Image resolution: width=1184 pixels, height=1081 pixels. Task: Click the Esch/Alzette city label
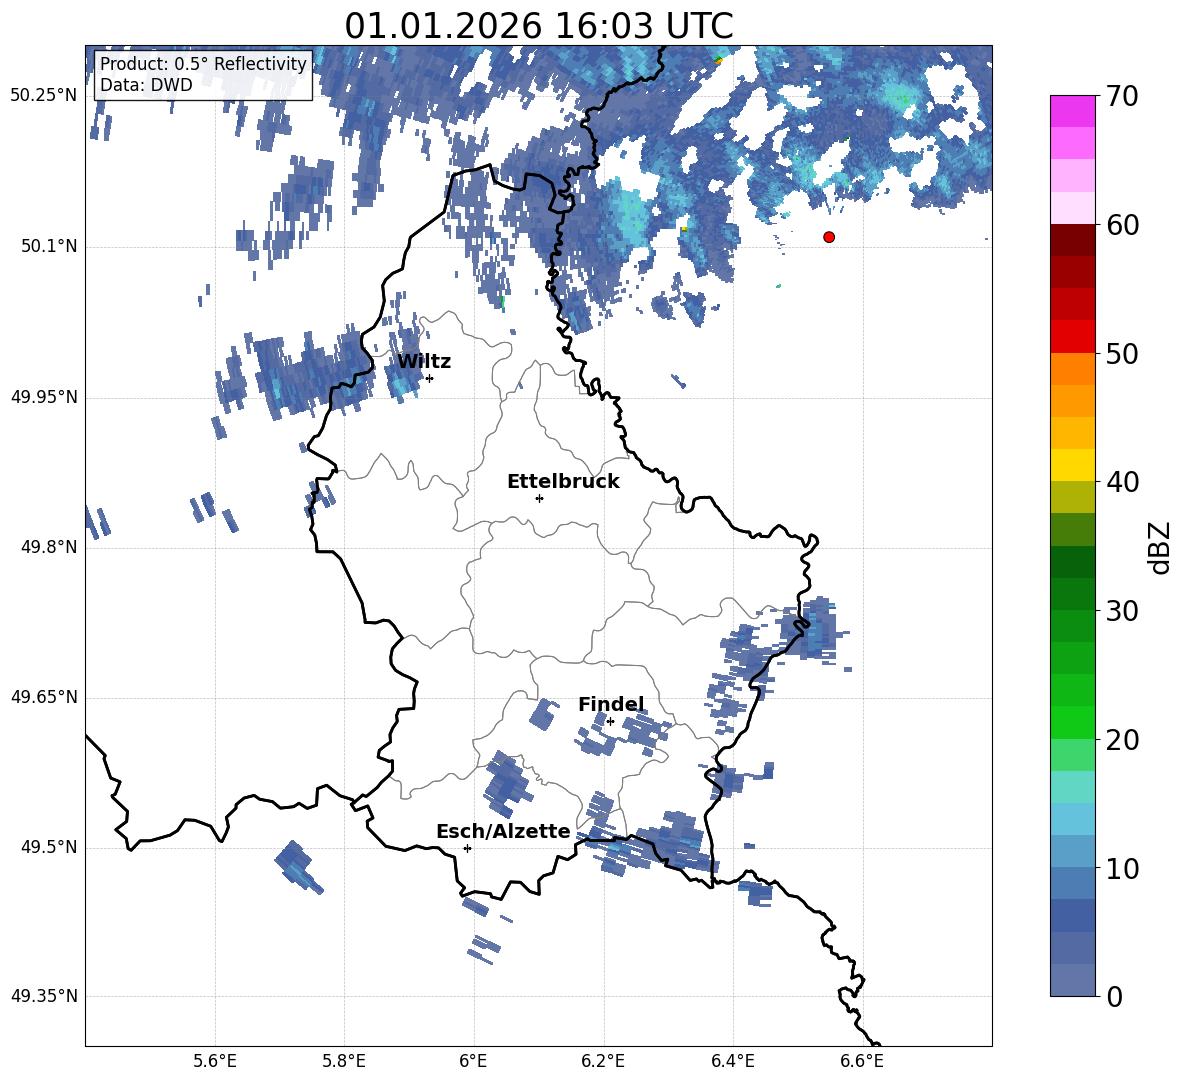(x=503, y=831)
